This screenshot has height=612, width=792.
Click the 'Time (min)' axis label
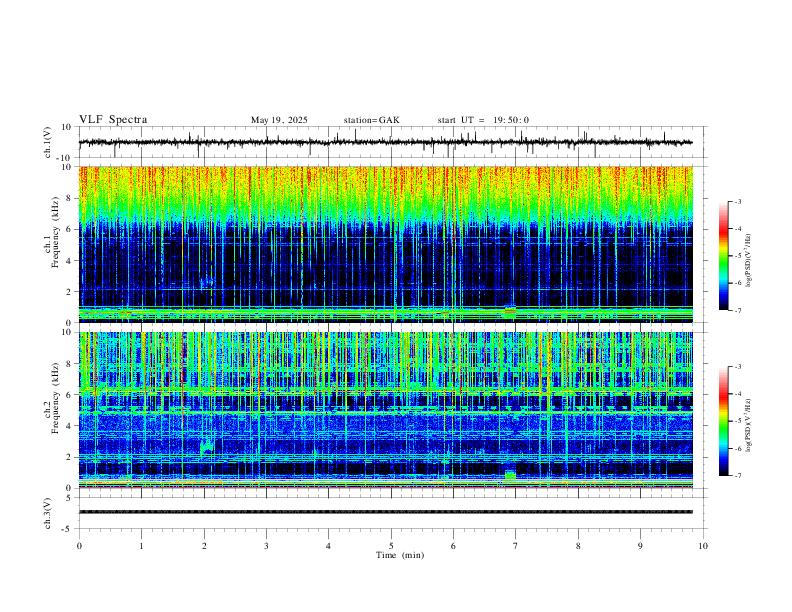[400, 555]
